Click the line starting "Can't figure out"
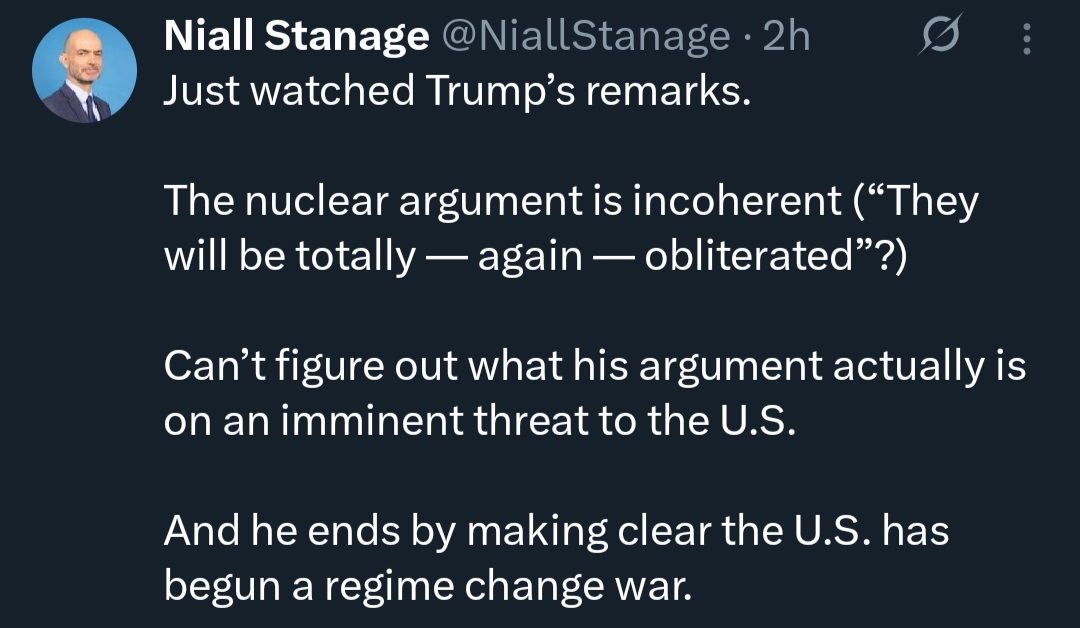1080x628 pixels. click(594, 367)
